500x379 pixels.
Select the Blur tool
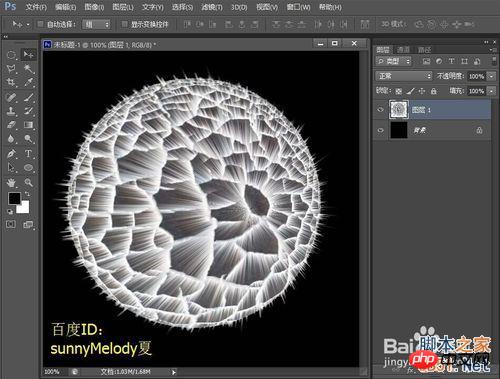[11, 139]
